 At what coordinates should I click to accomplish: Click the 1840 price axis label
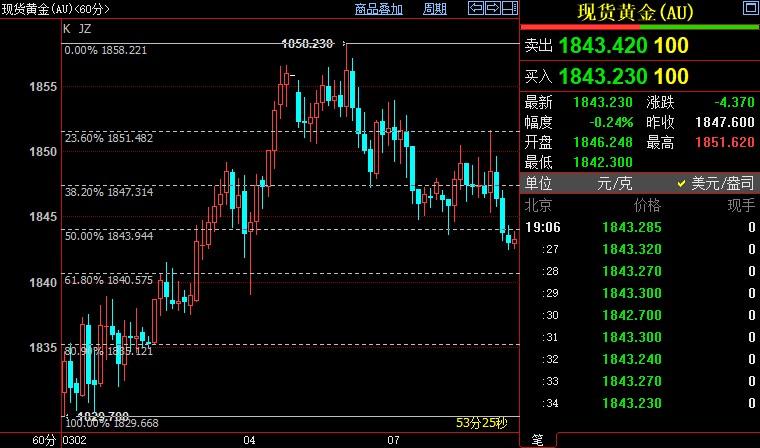43,282
